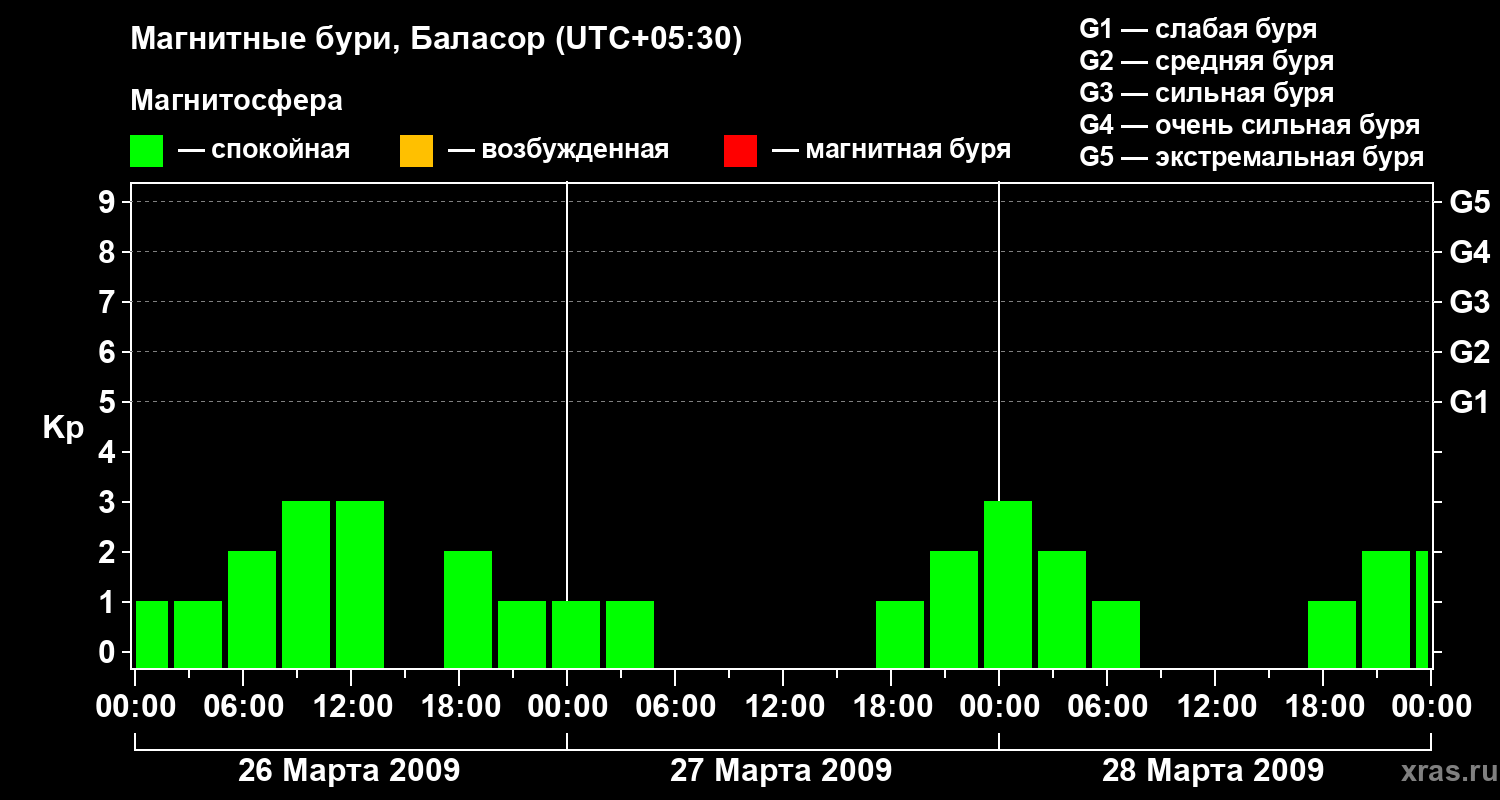
Task: Click the 00:00 label between 27 and 28 Марта
Action: point(999,707)
